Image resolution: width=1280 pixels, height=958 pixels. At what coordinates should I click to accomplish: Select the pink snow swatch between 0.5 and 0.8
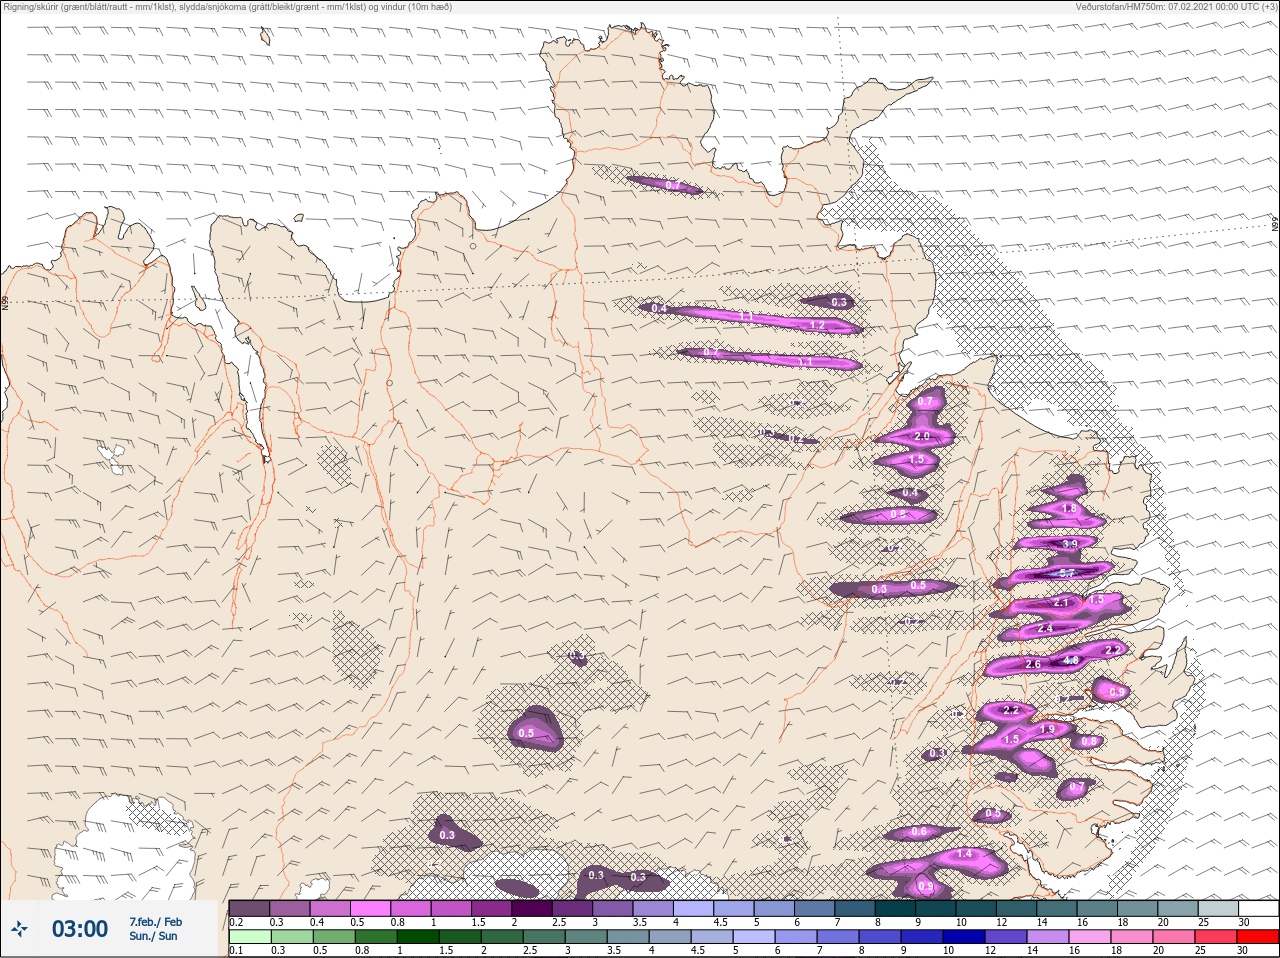pyautogui.click(x=371, y=908)
